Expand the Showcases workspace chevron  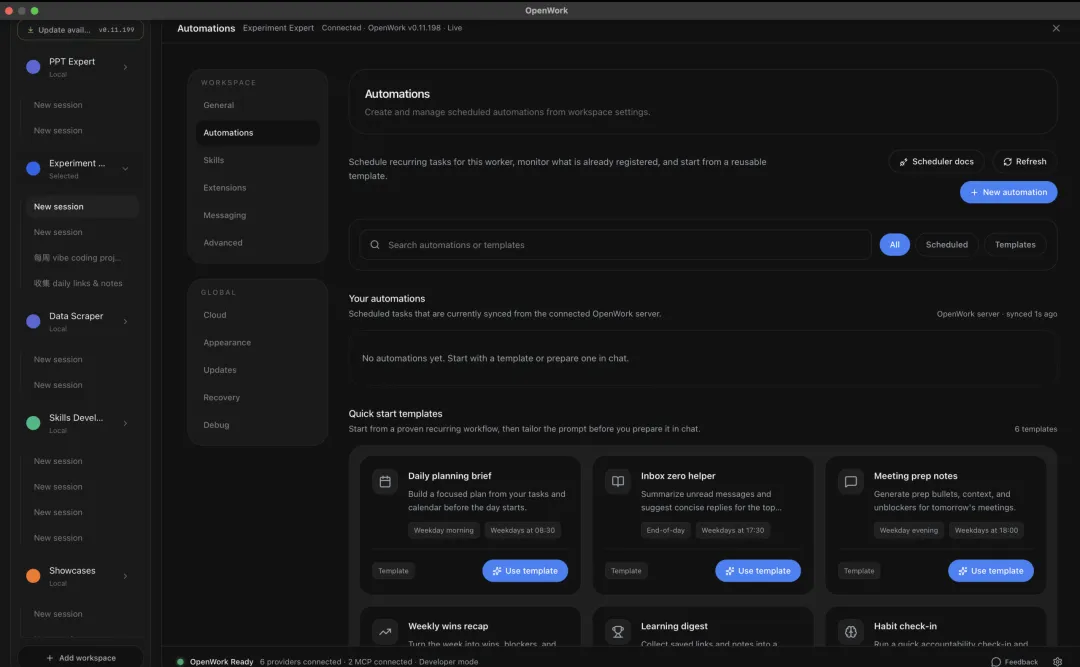click(x=125, y=576)
